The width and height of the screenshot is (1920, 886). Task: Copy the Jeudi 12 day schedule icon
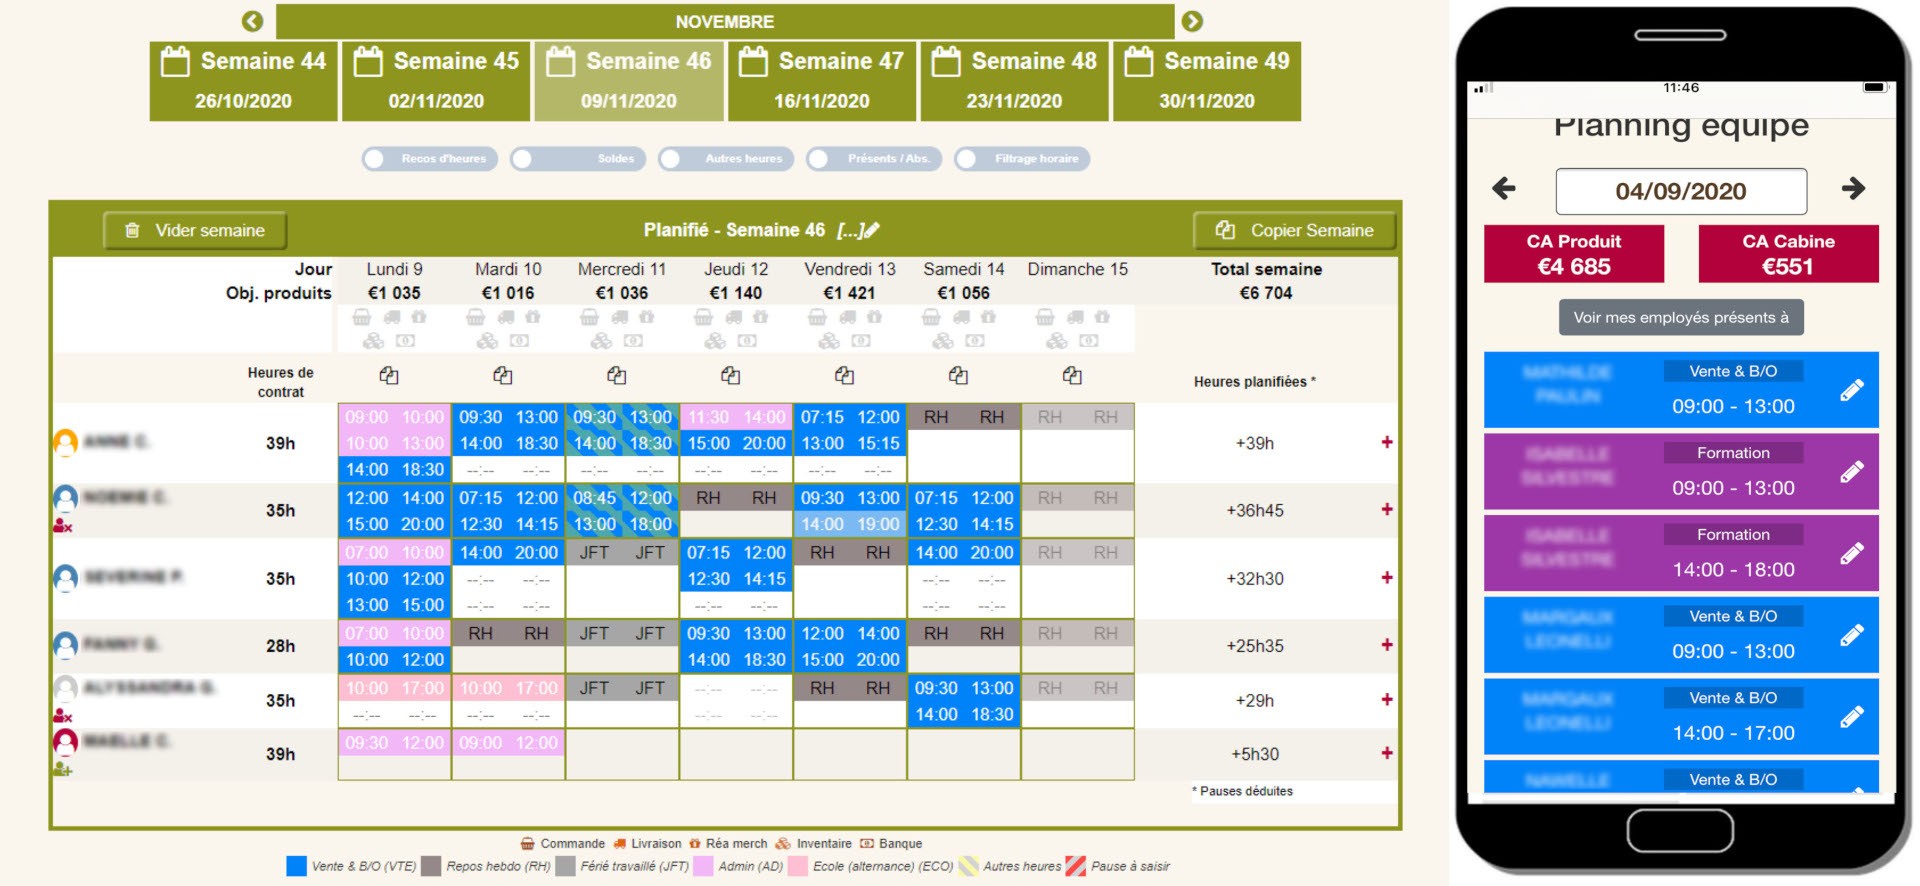(731, 376)
